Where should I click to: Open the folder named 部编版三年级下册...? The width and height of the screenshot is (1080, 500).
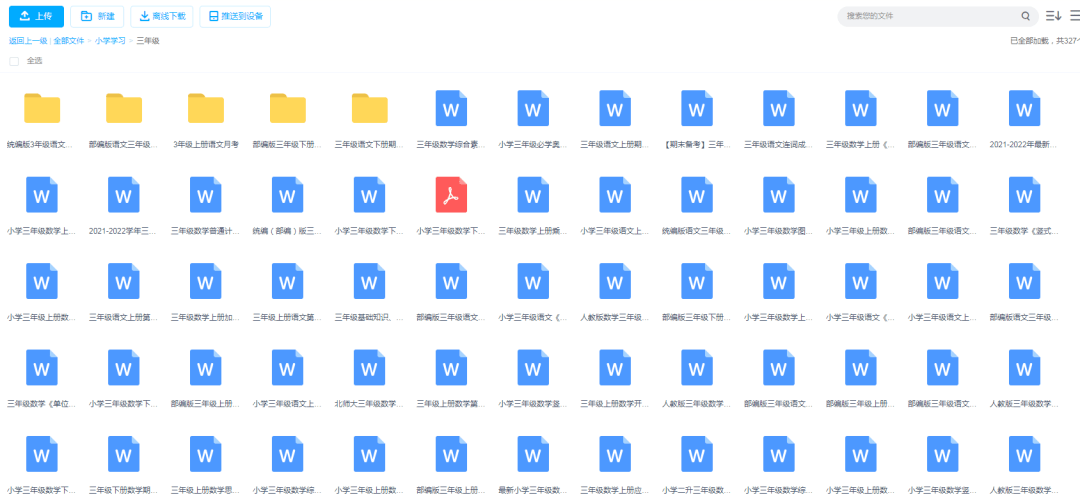(288, 108)
